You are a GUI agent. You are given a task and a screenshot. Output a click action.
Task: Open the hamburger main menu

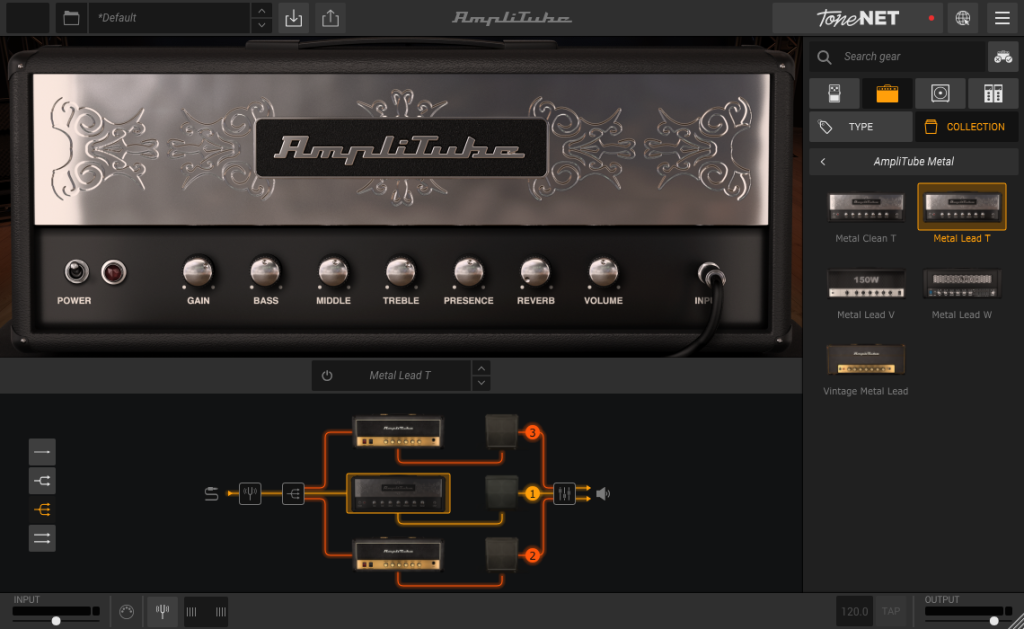(1001, 18)
